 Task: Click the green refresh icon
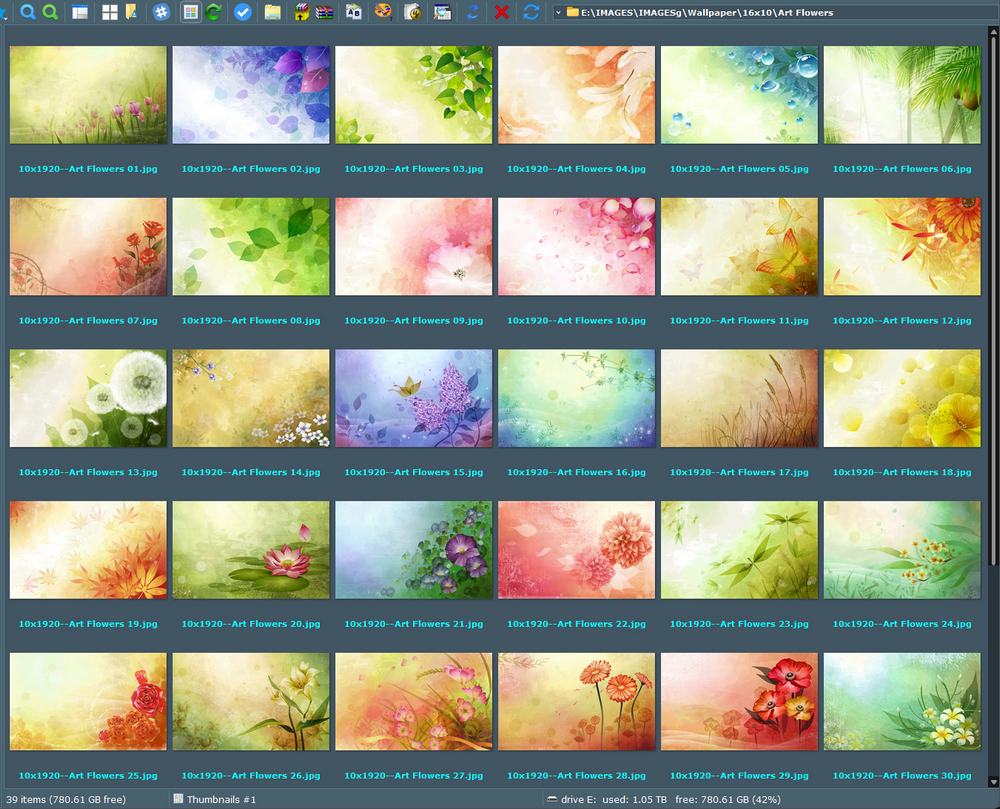pos(214,13)
